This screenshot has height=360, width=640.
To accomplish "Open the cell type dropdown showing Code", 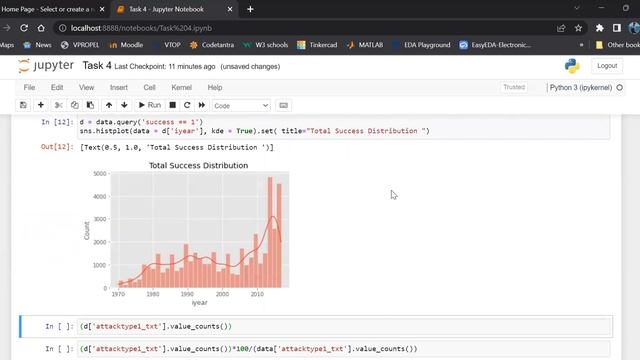I will (x=241, y=106).
